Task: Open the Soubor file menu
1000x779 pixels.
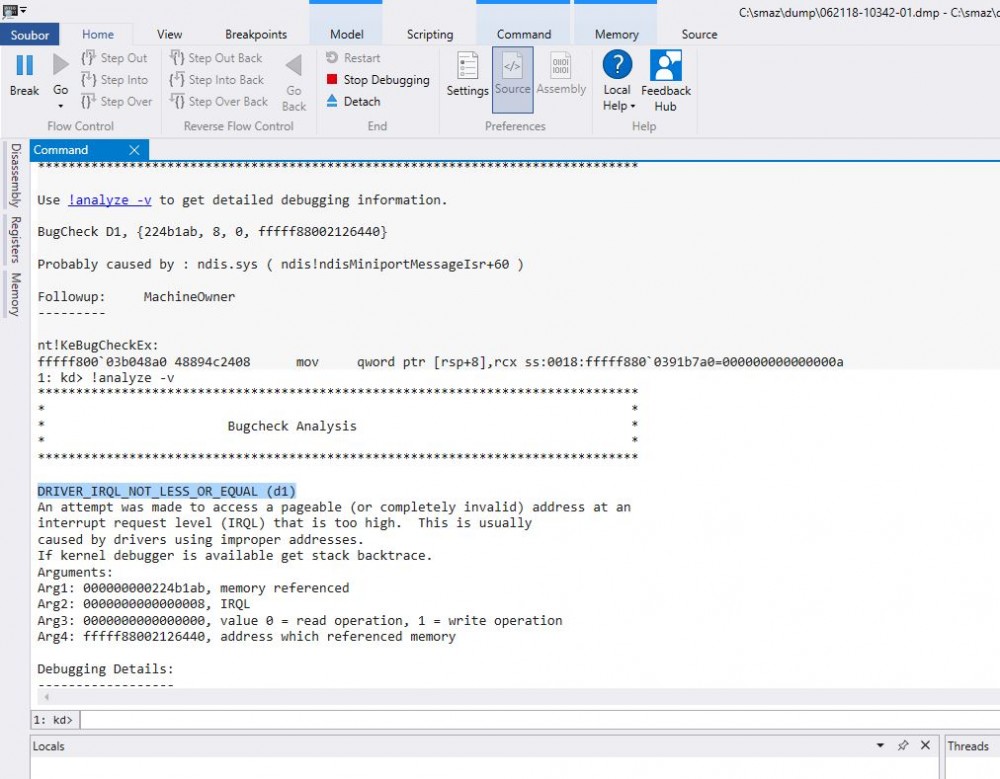Action: [x=30, y=34]
